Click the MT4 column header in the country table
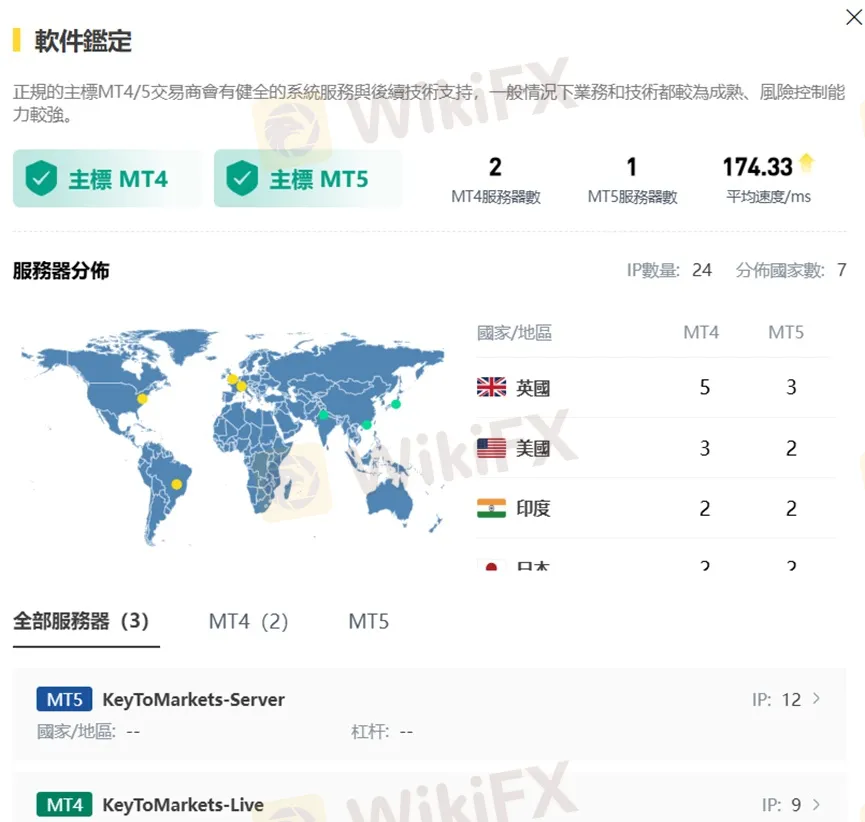The image size is (865, 822). point(701,332)
